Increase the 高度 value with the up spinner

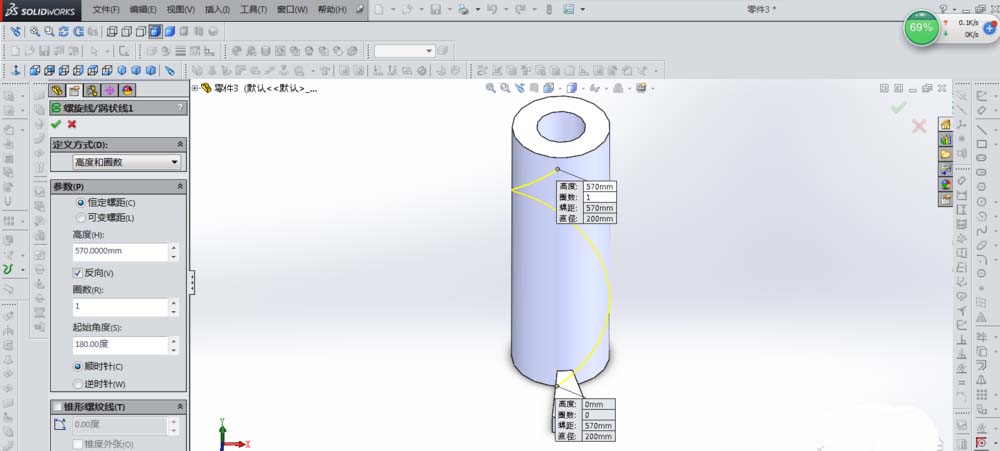tap(173, 247)
